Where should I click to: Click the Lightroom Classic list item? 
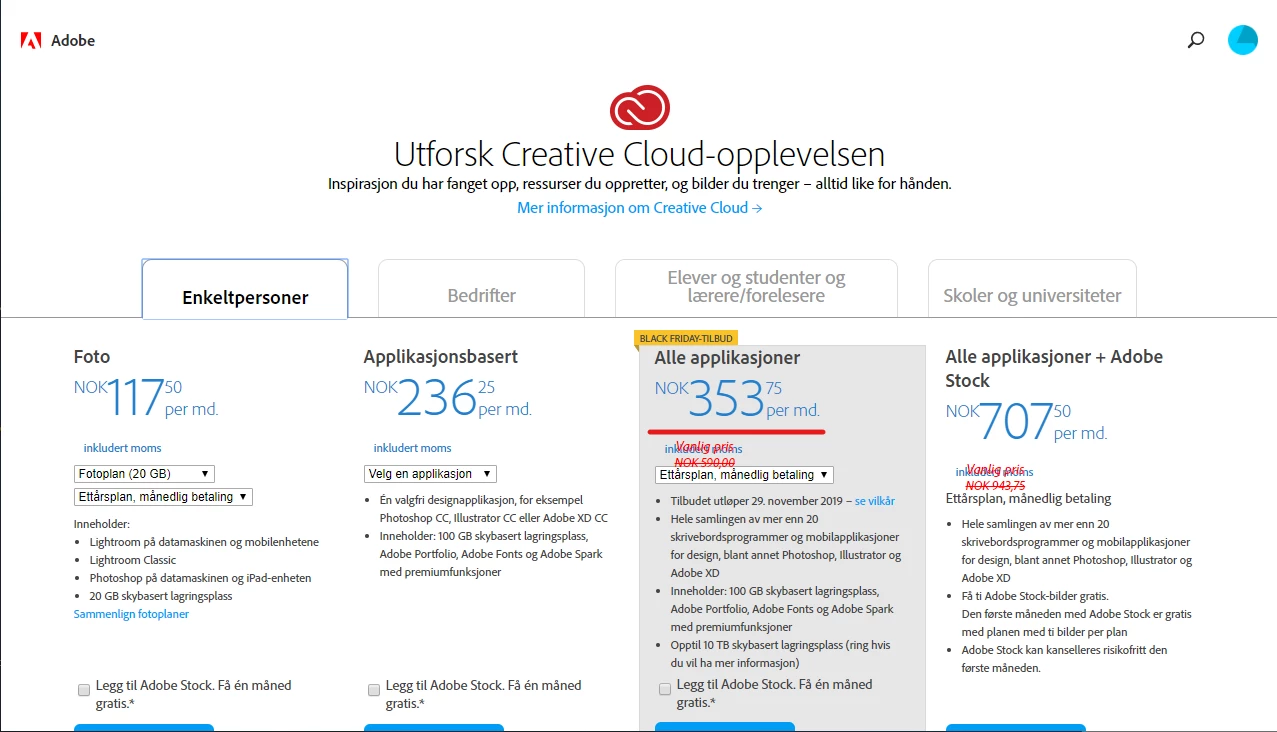133,560
